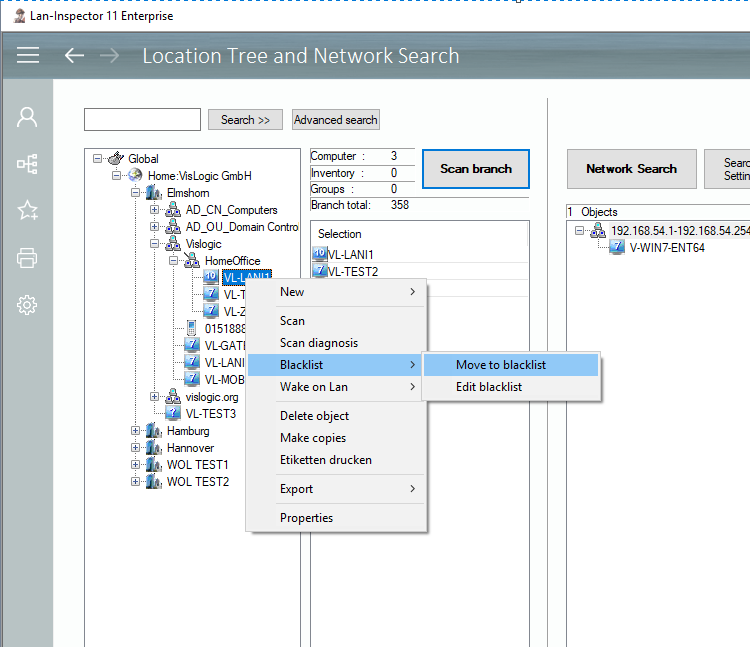Choose Move to blacklist
This screenshot has height=647, width=750.
click(x=501, y=365)
